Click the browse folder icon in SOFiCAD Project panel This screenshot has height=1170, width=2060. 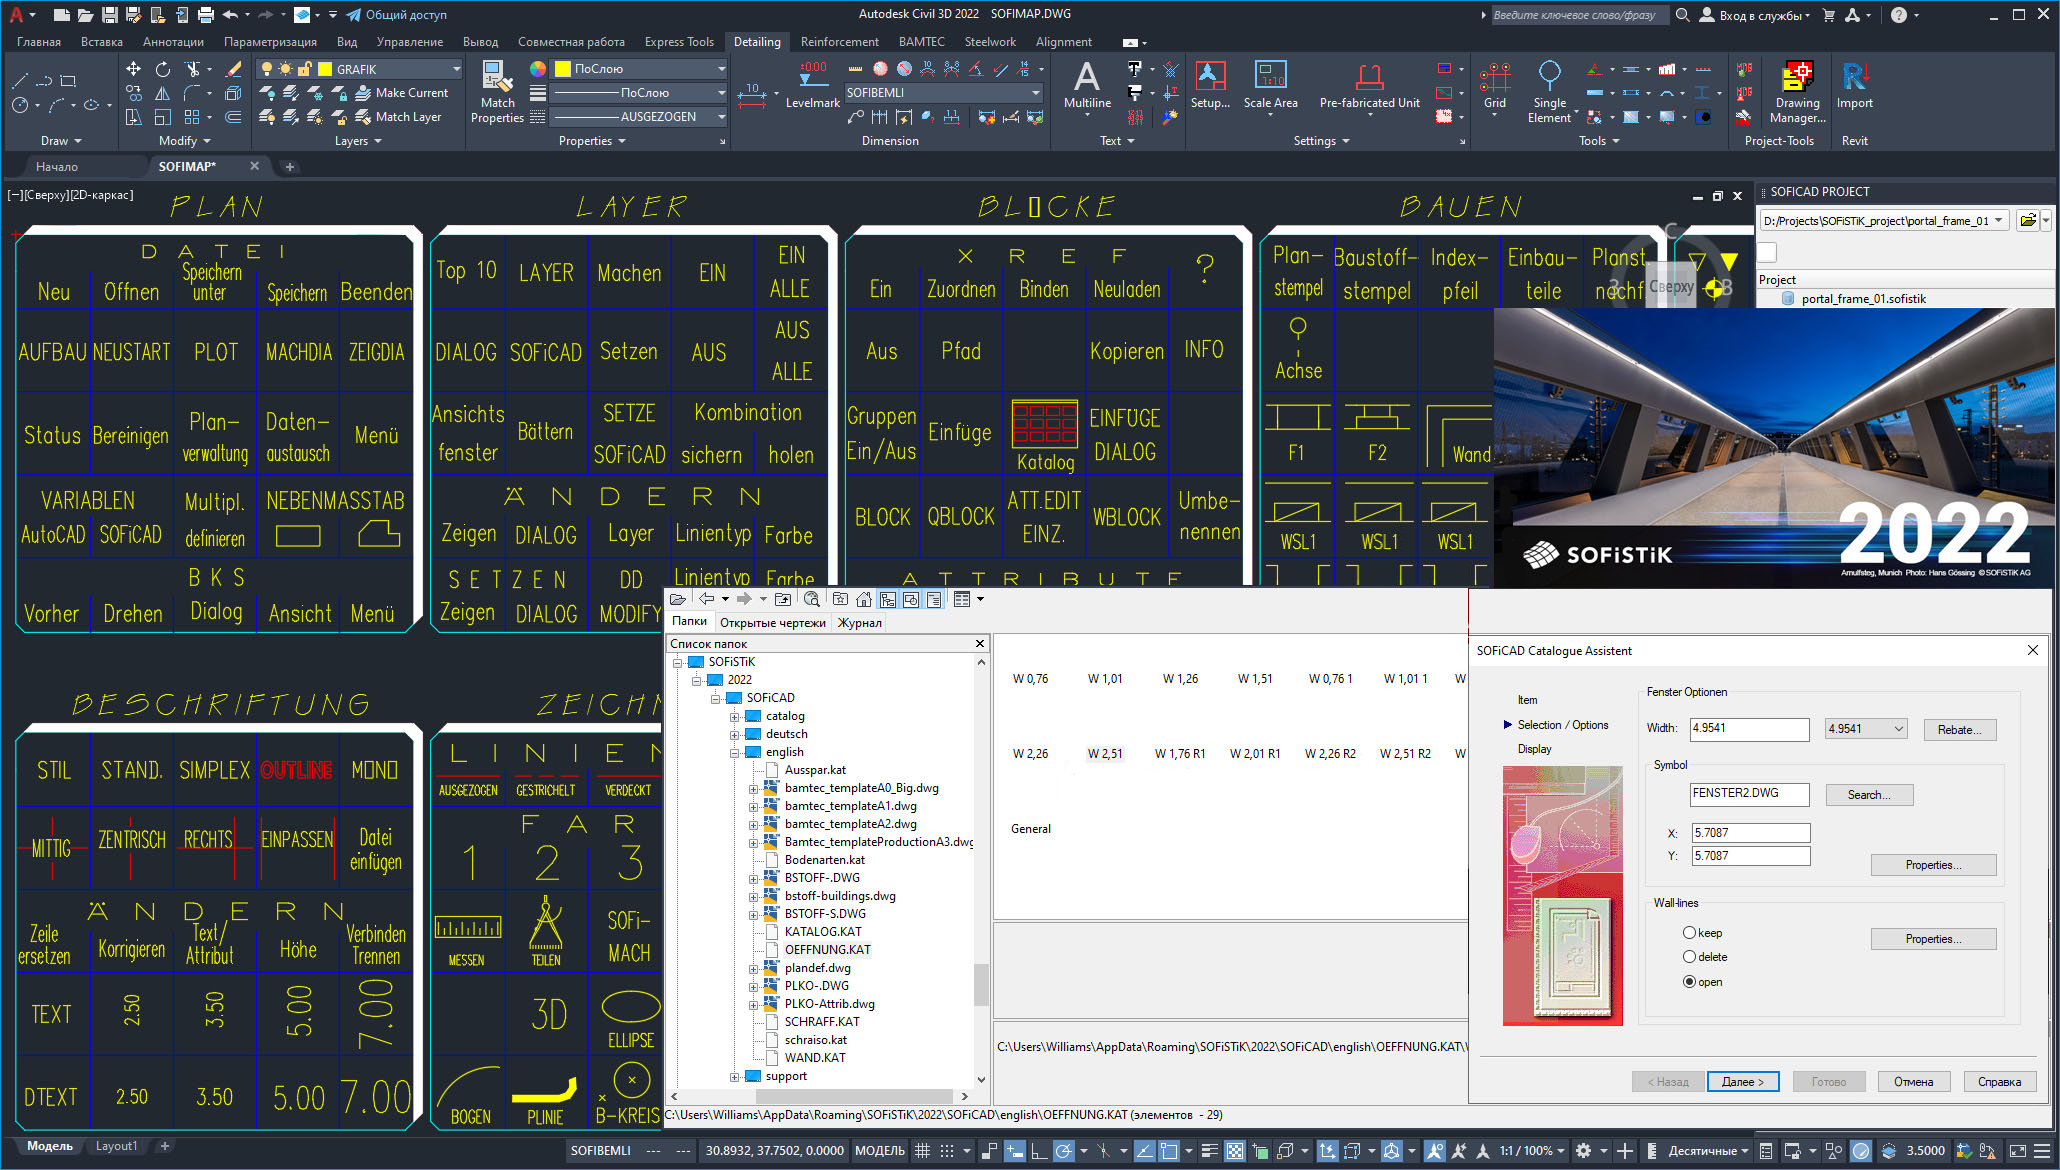2027,221
